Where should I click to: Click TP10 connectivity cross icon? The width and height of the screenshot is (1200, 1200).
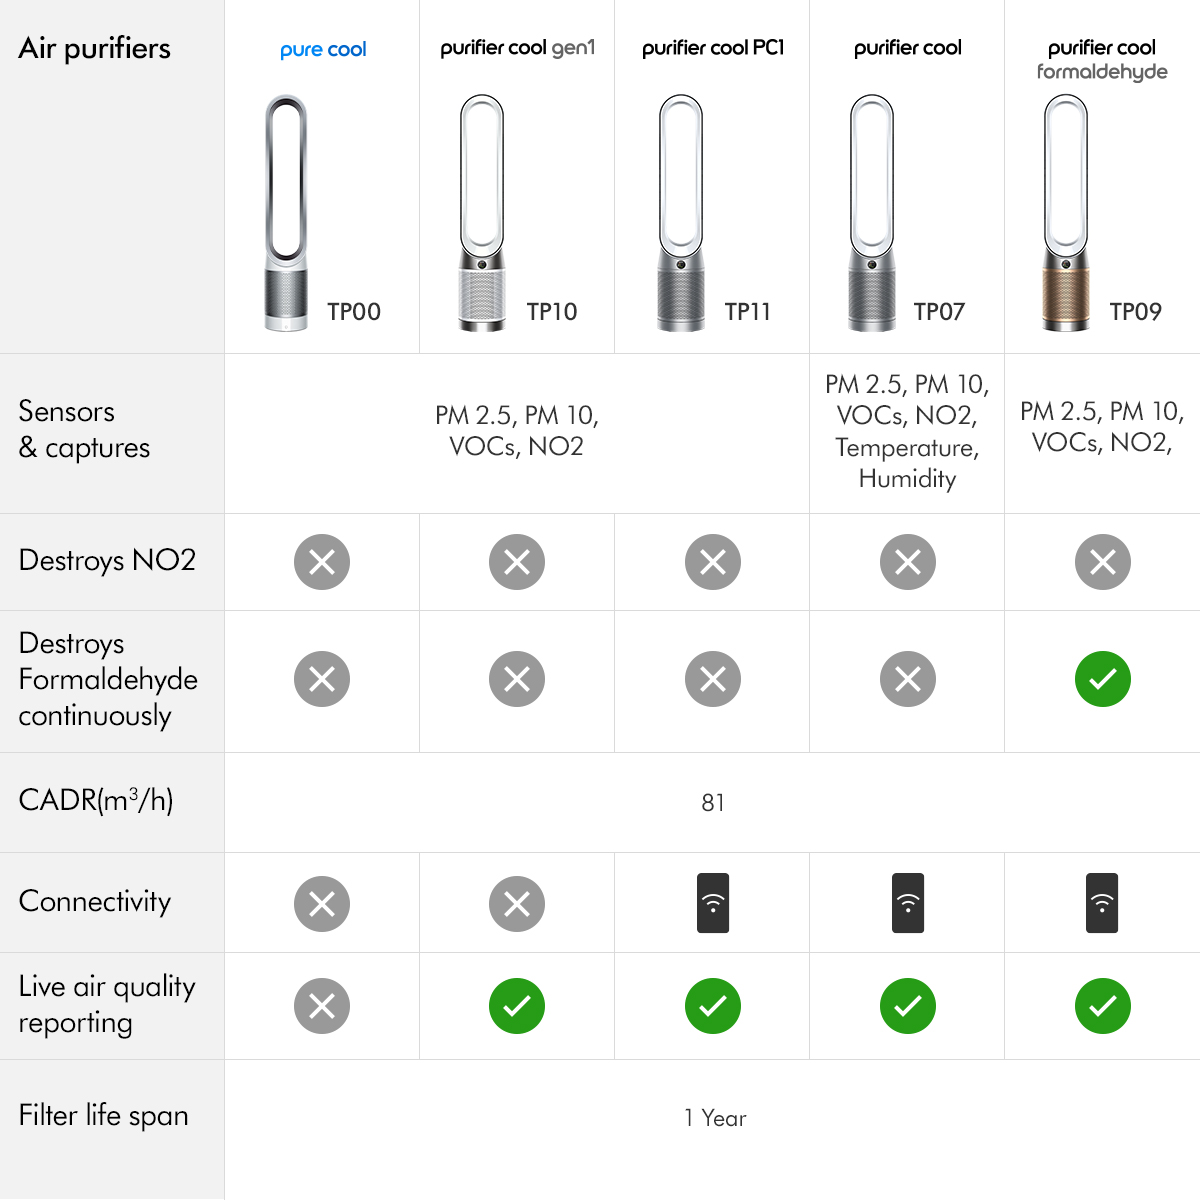coord(517,904)
